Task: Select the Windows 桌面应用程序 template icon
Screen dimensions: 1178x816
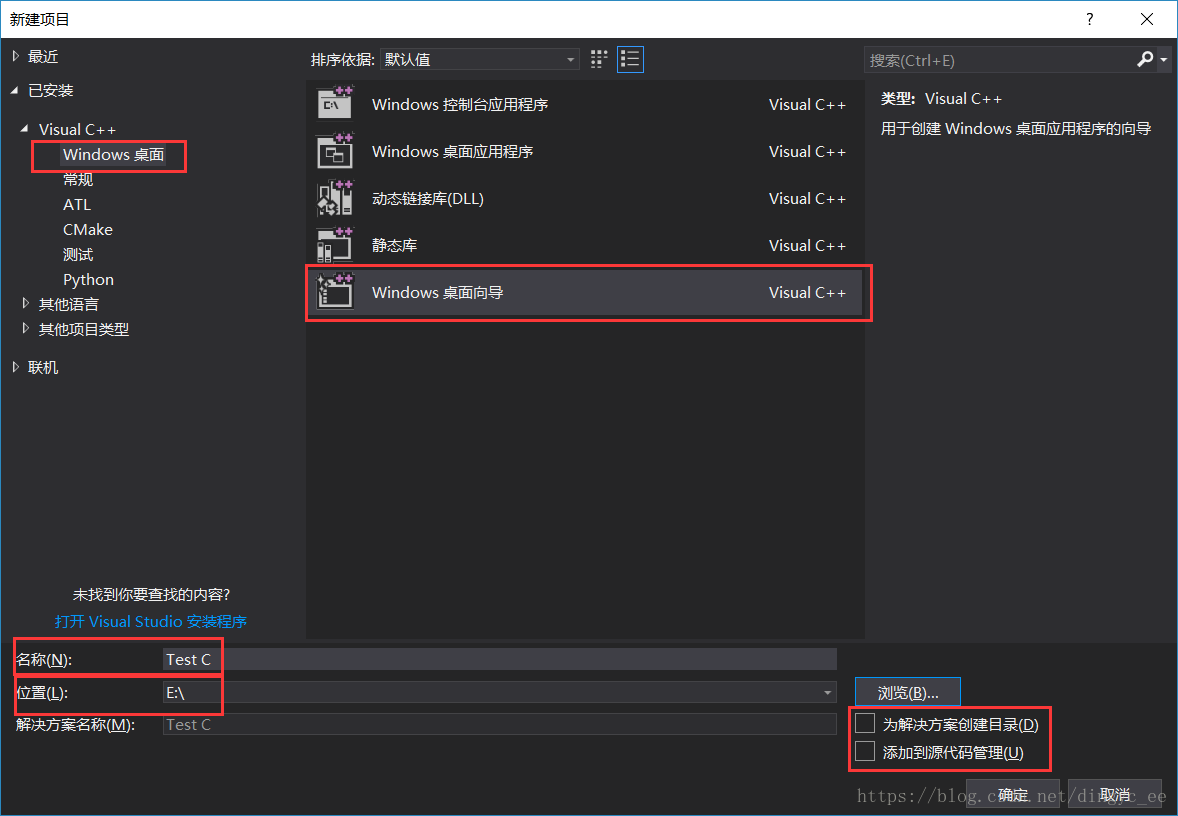Action: click(x=335, y=151)
